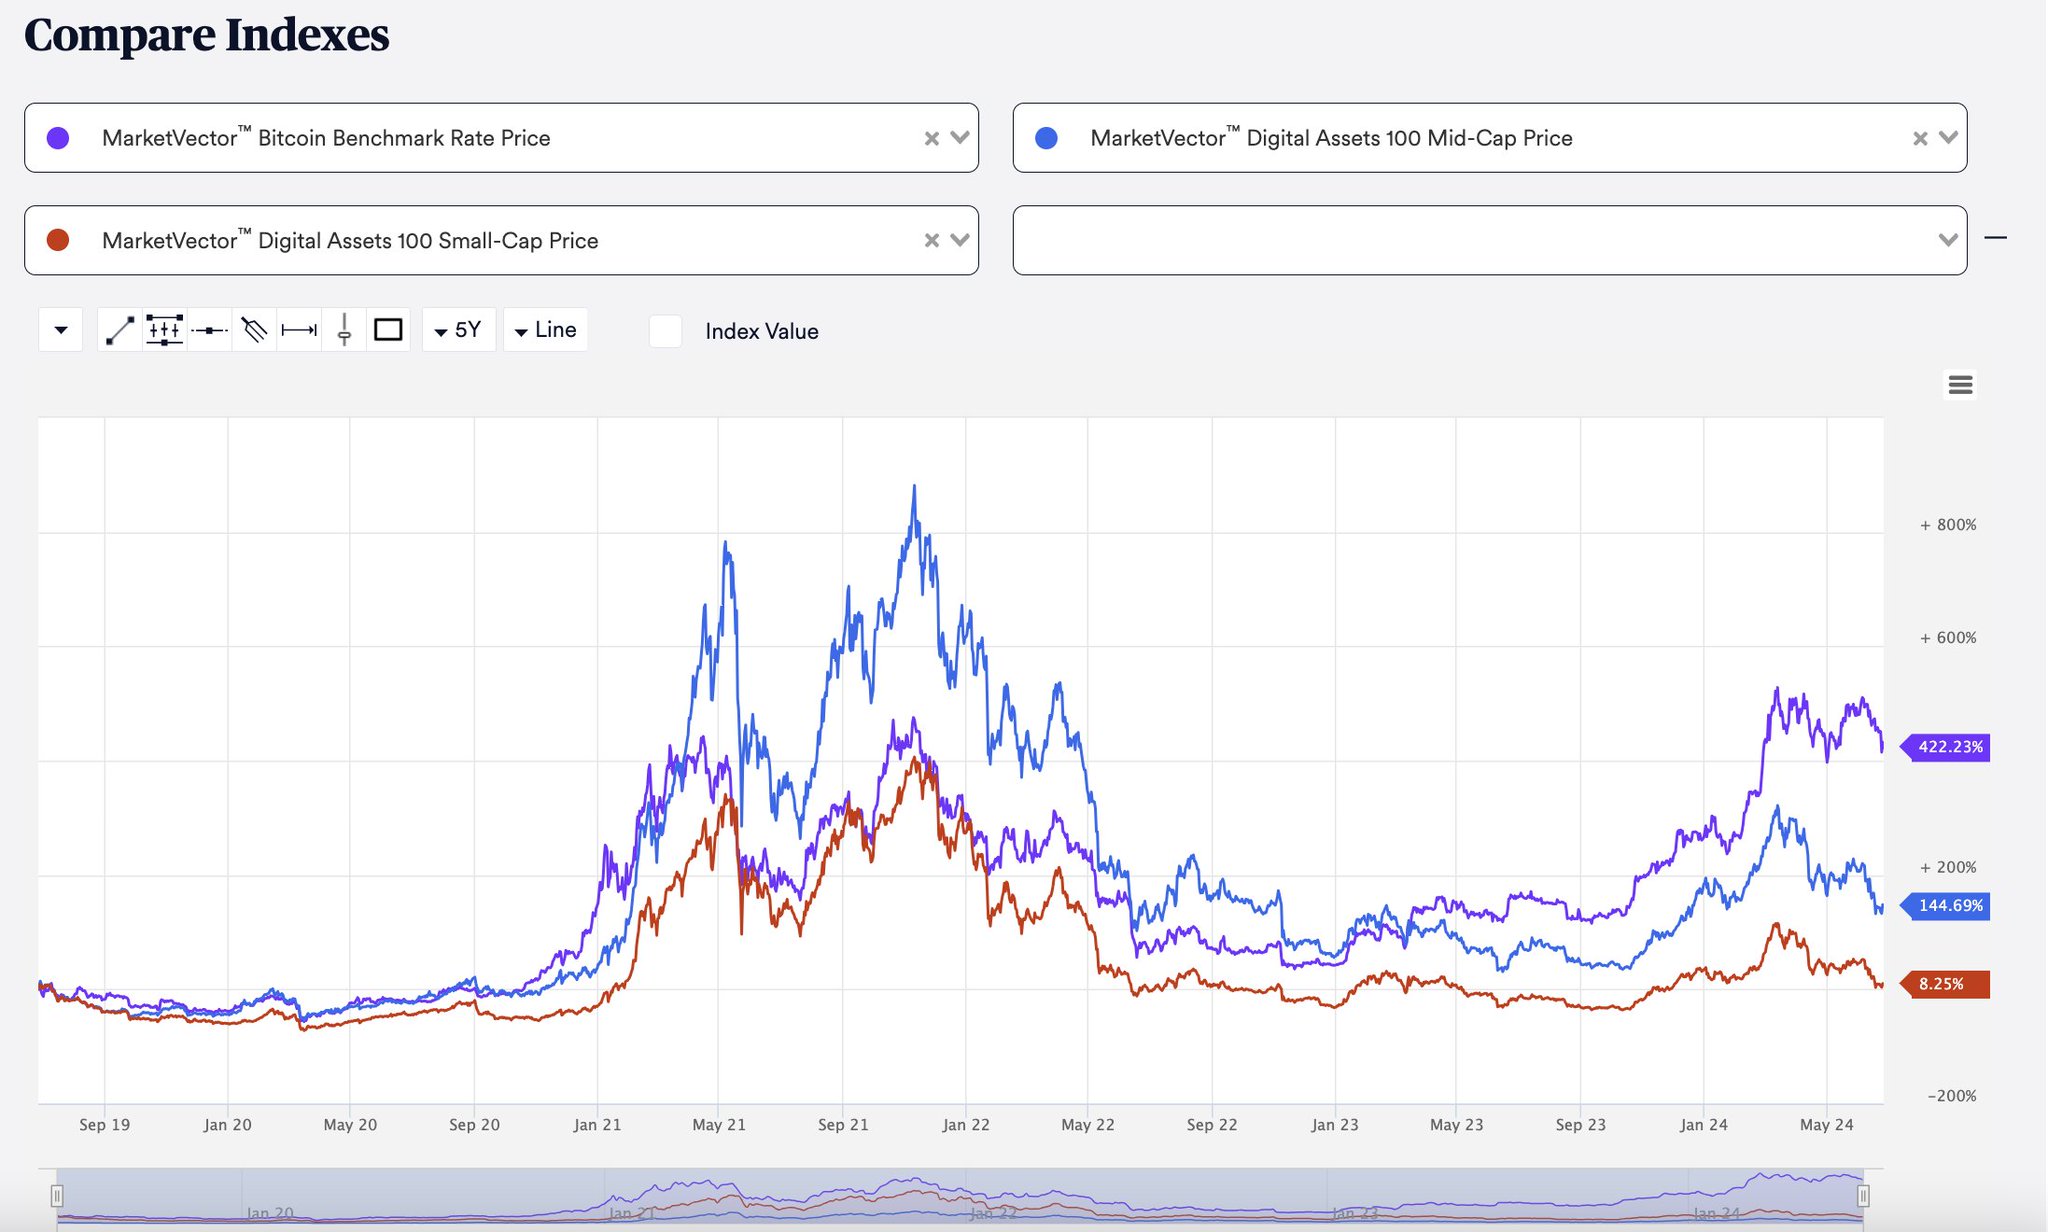
Task: Open the chart hamburger export menu
Action: click(1960, 384)
